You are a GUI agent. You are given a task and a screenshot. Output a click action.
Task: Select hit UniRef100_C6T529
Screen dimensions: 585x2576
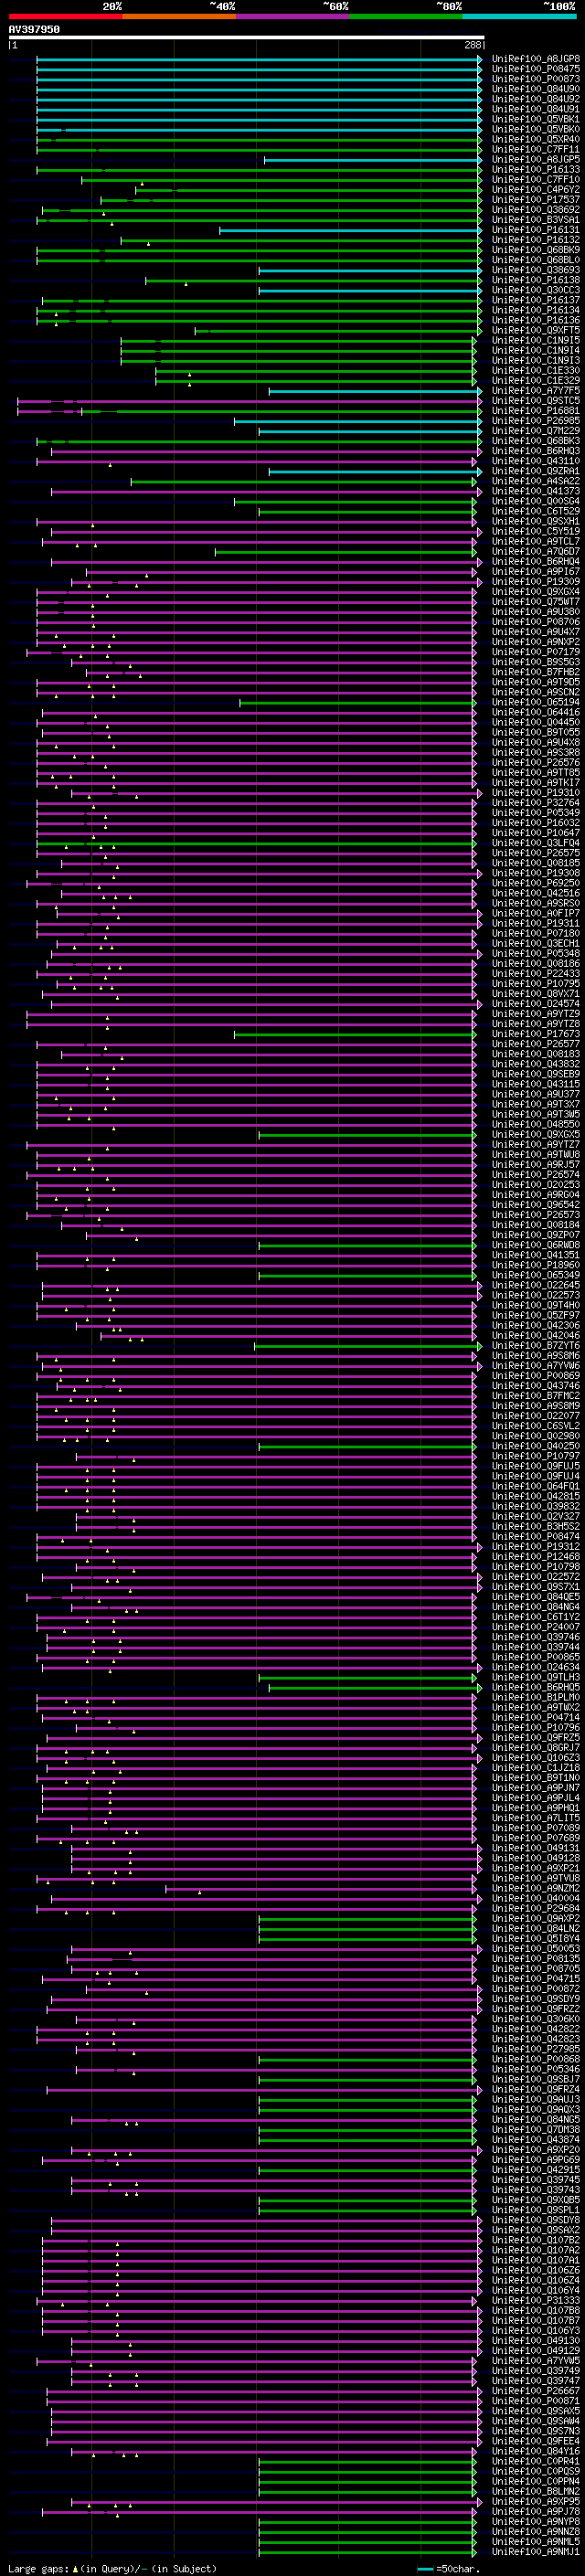(536, 511)
